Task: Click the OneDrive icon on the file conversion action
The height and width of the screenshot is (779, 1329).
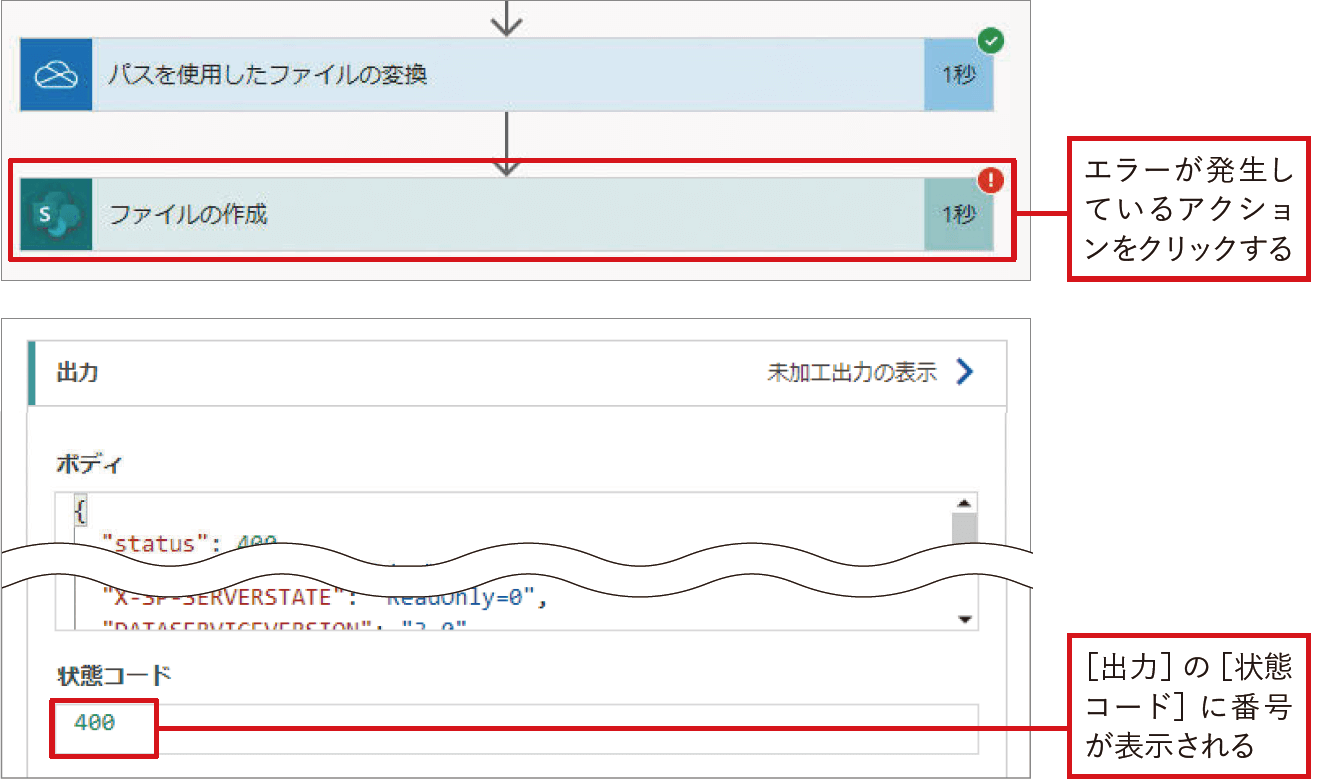Action: click(56, 75)
